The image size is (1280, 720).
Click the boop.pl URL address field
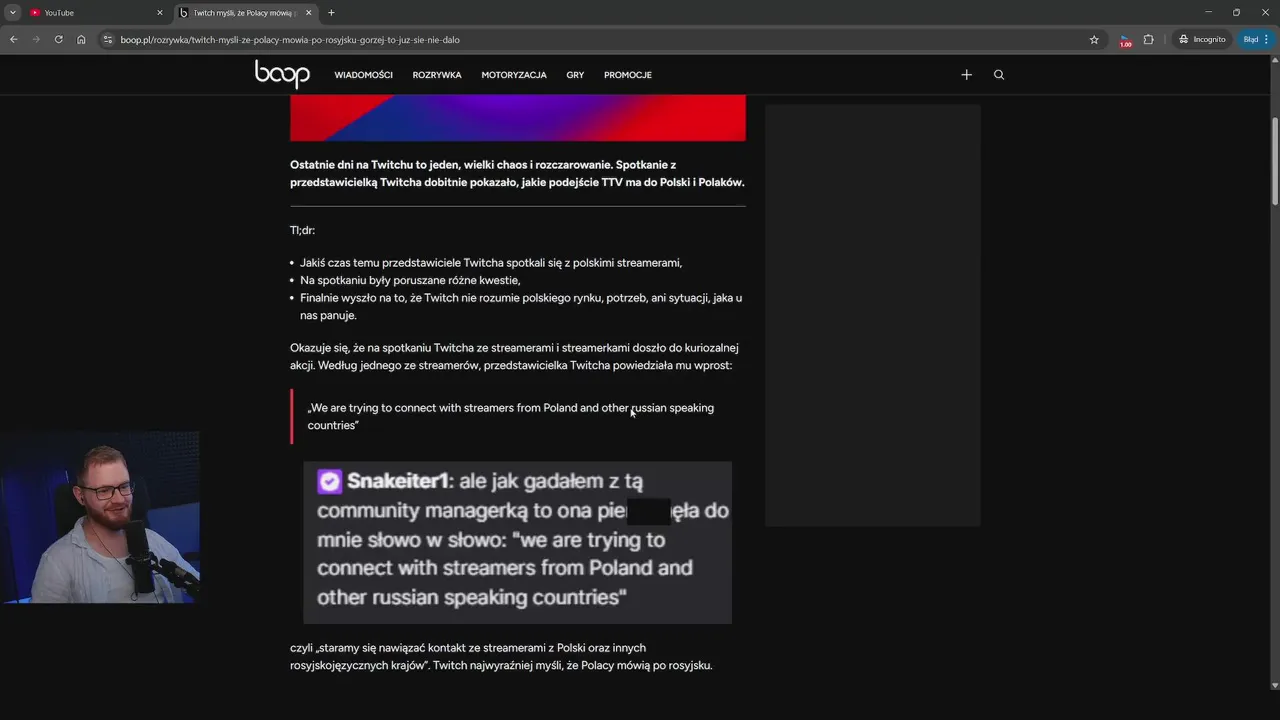click(x=600, y=40)
